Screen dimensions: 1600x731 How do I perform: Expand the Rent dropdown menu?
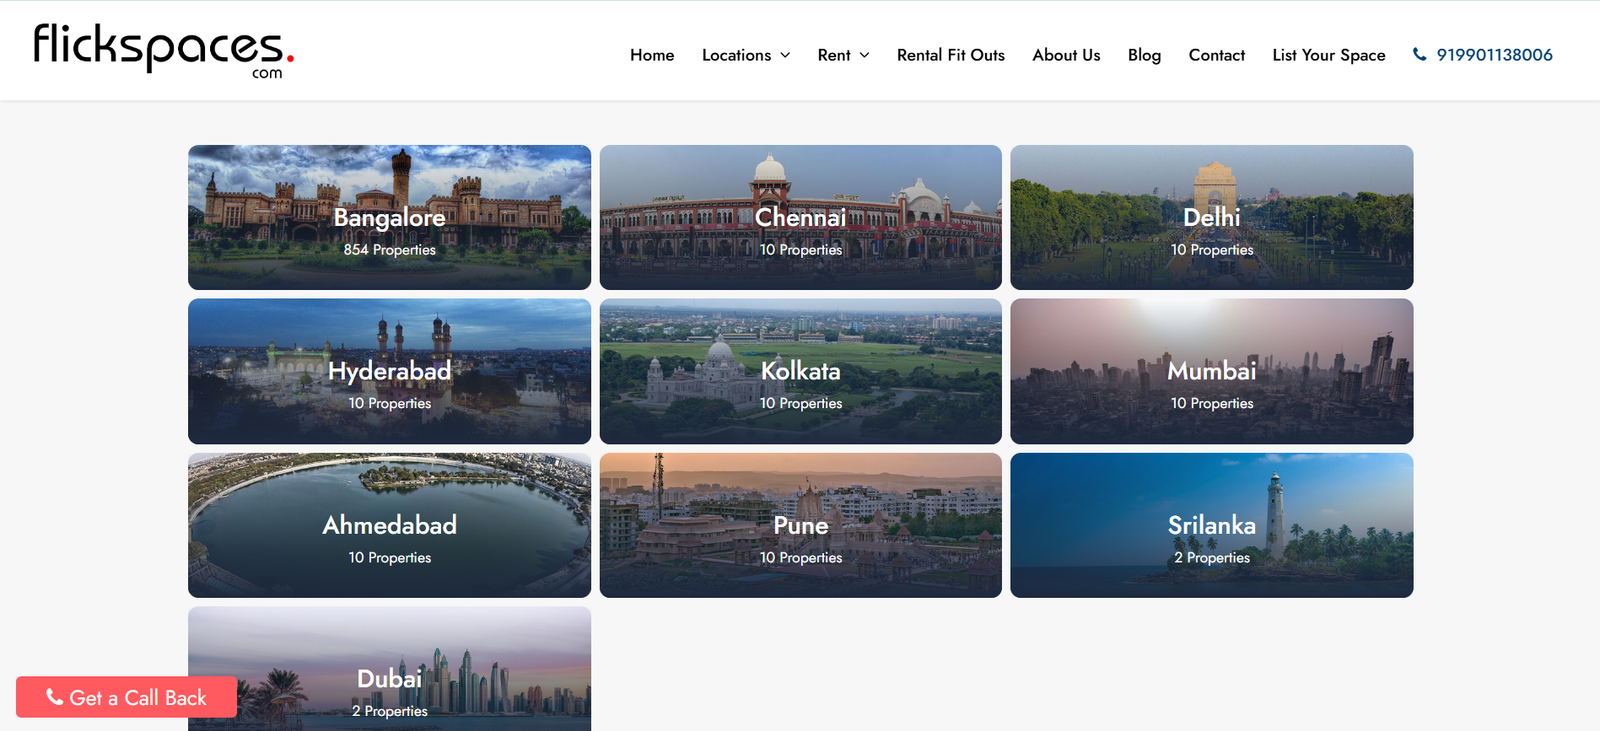point(843,55)
